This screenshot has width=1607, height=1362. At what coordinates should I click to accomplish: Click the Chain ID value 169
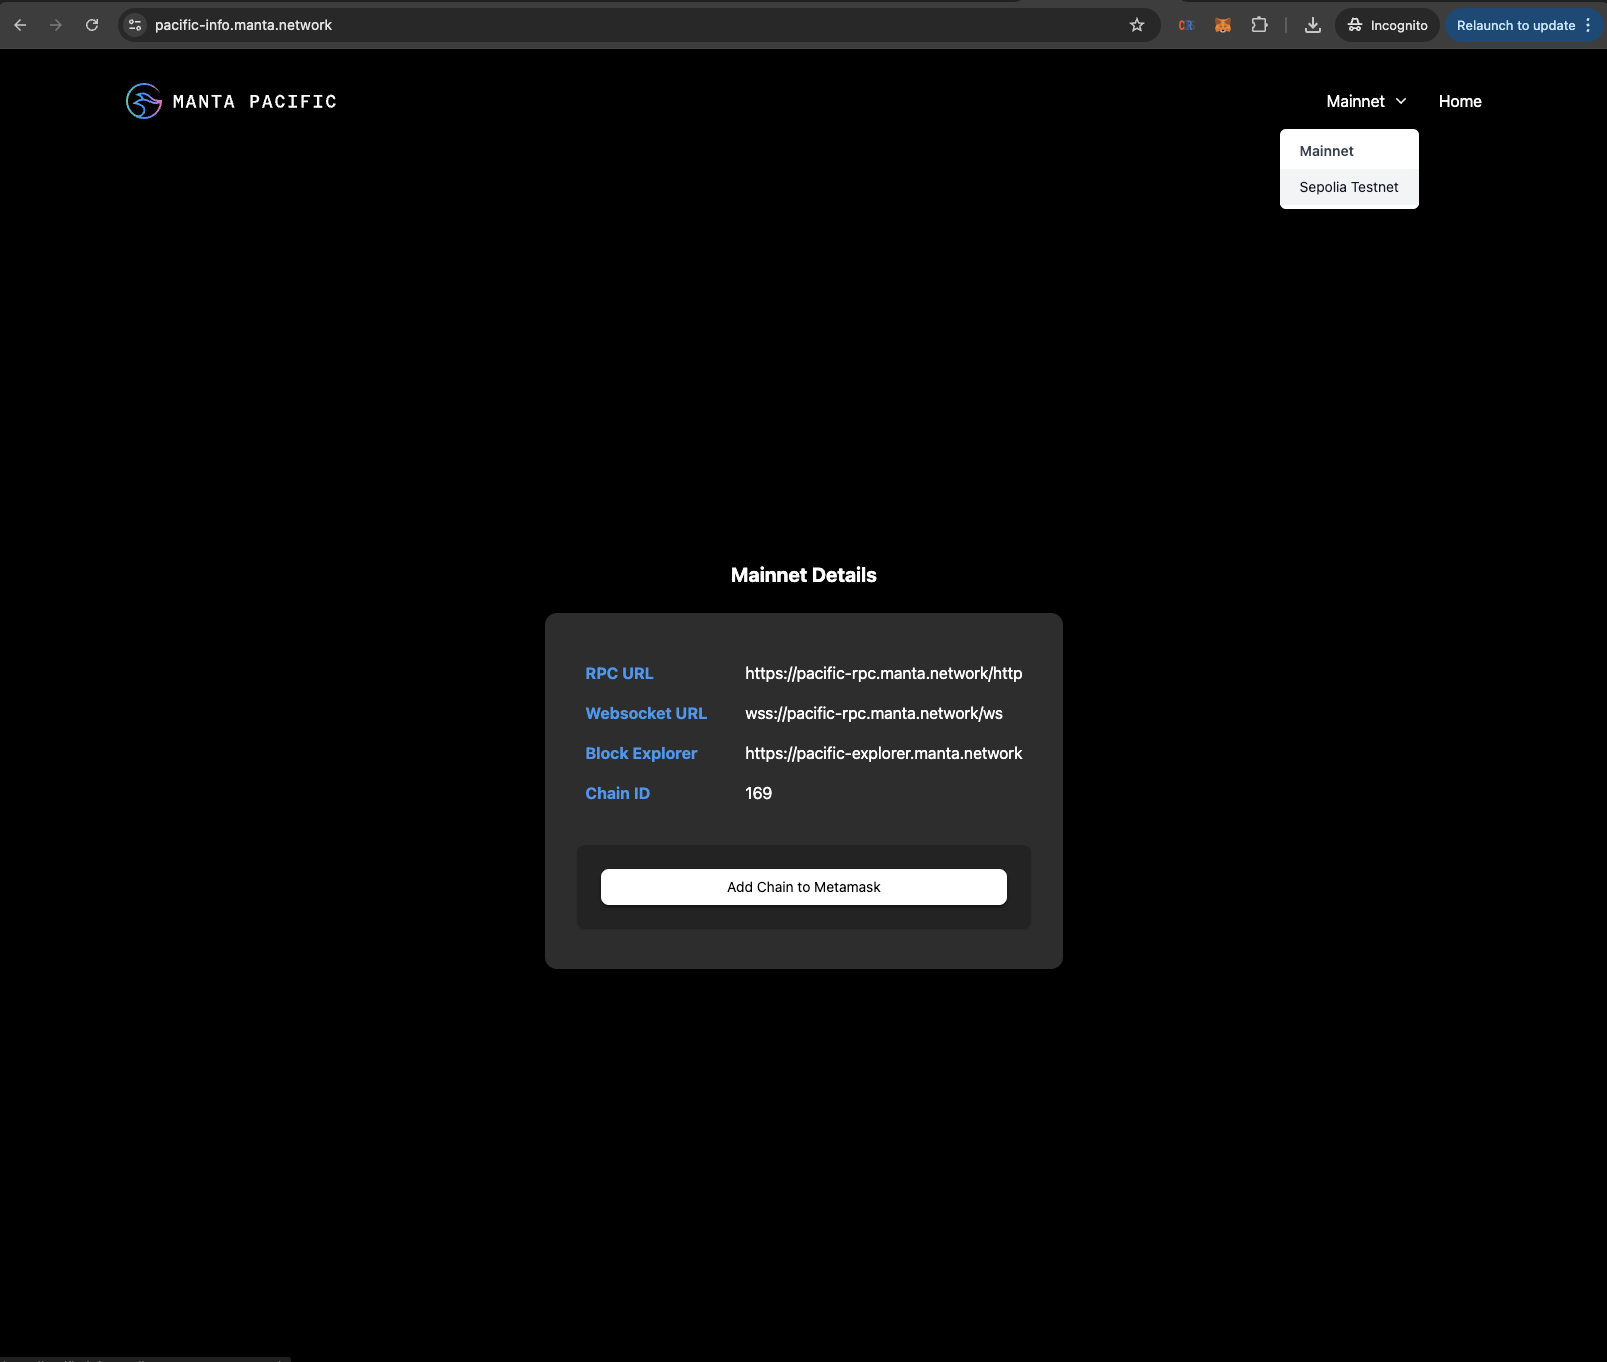(759, 793)
